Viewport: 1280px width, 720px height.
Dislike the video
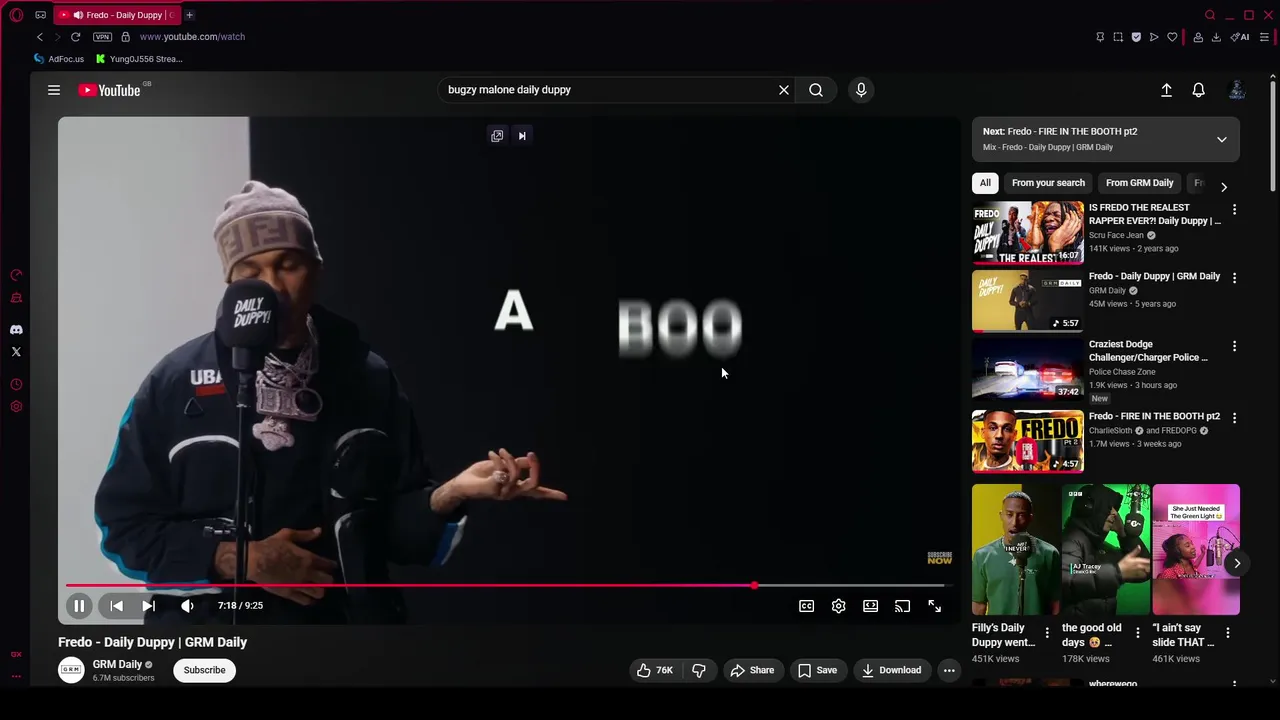(699, 670)
